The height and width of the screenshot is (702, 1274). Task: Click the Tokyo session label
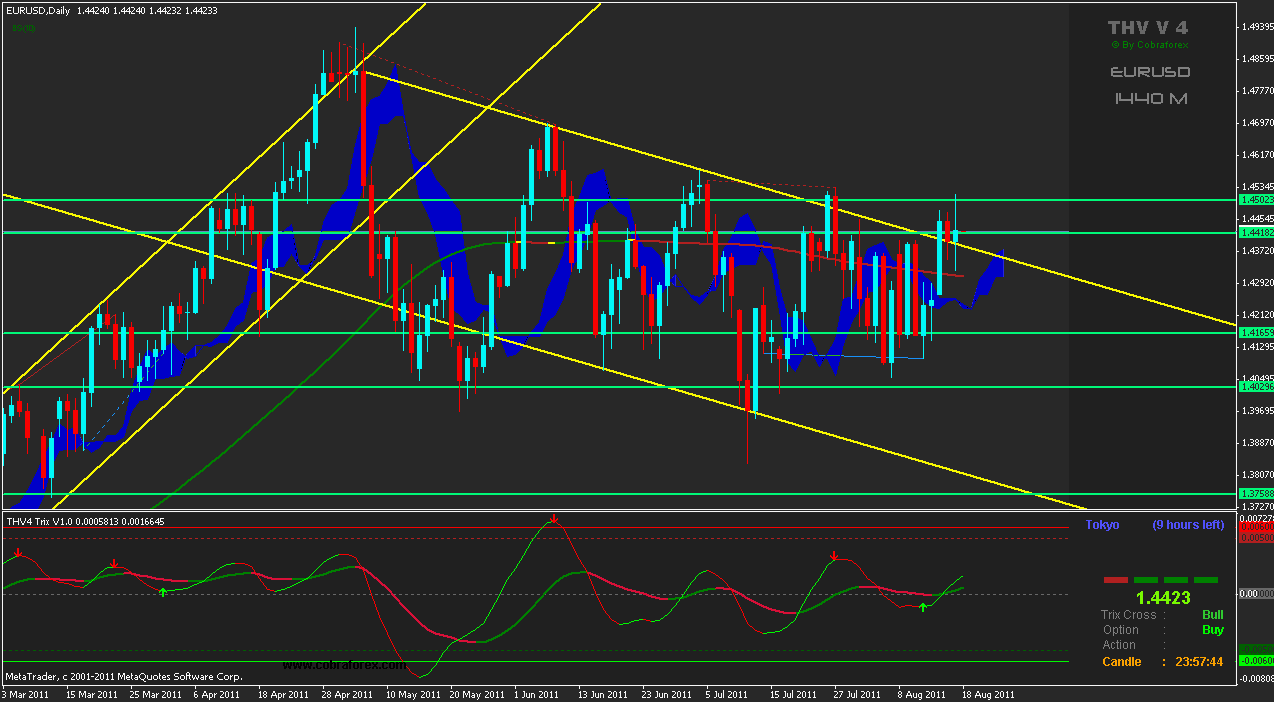[1102, 525]
